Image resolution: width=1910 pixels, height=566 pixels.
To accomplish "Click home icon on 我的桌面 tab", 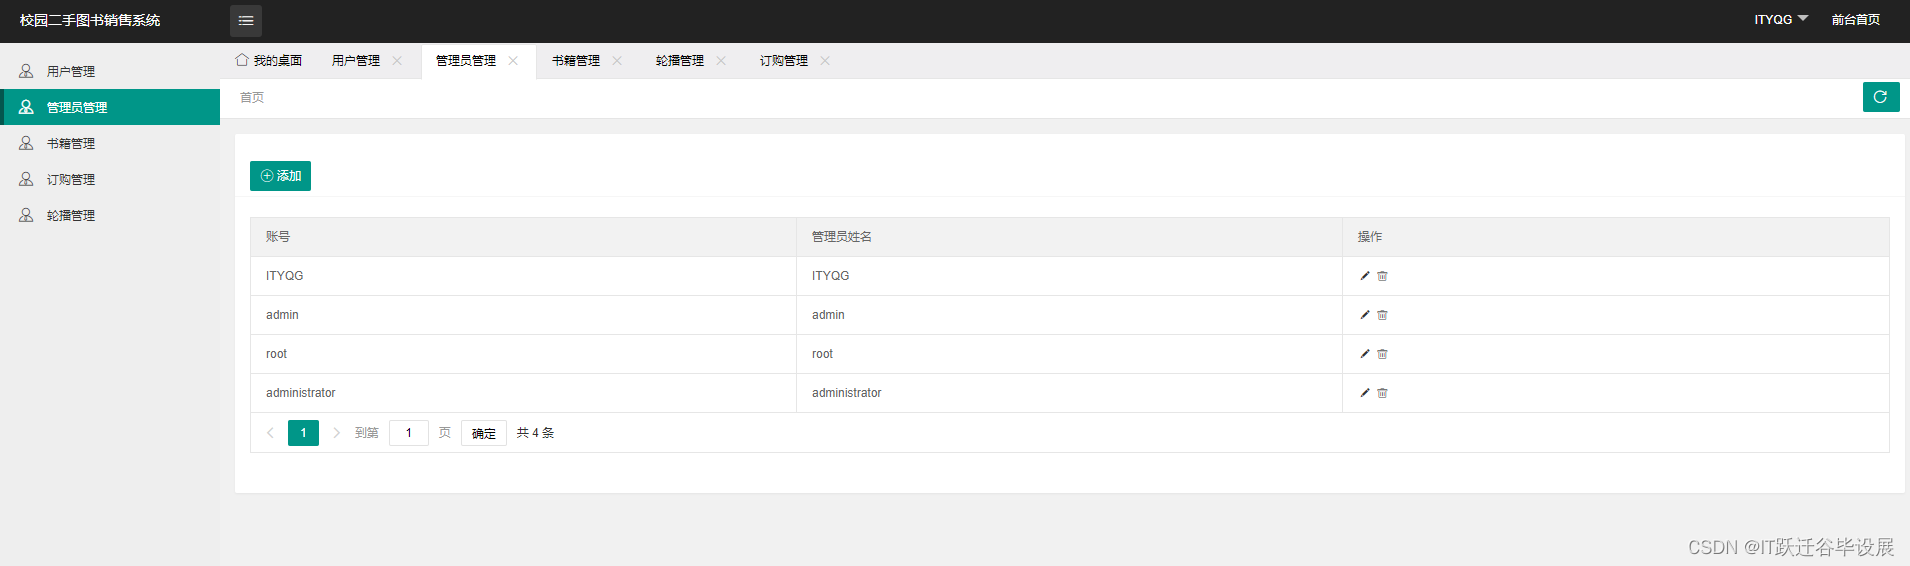I will click(x=242, y=60).
